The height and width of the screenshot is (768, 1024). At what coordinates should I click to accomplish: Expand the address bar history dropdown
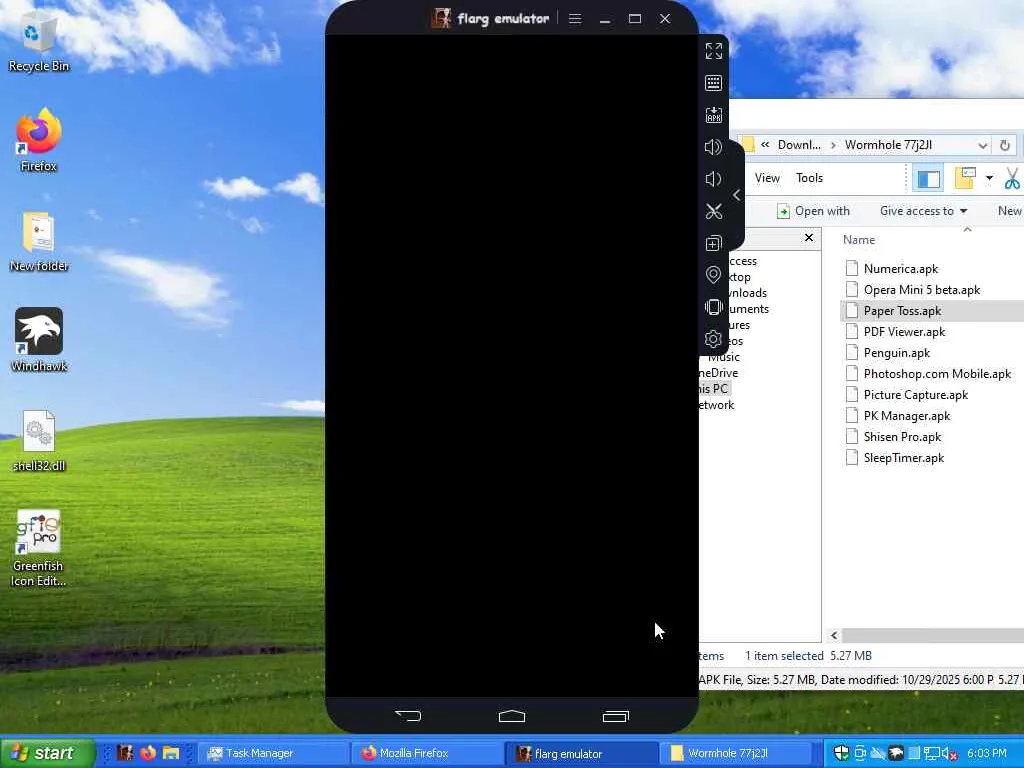pos(982,145)
